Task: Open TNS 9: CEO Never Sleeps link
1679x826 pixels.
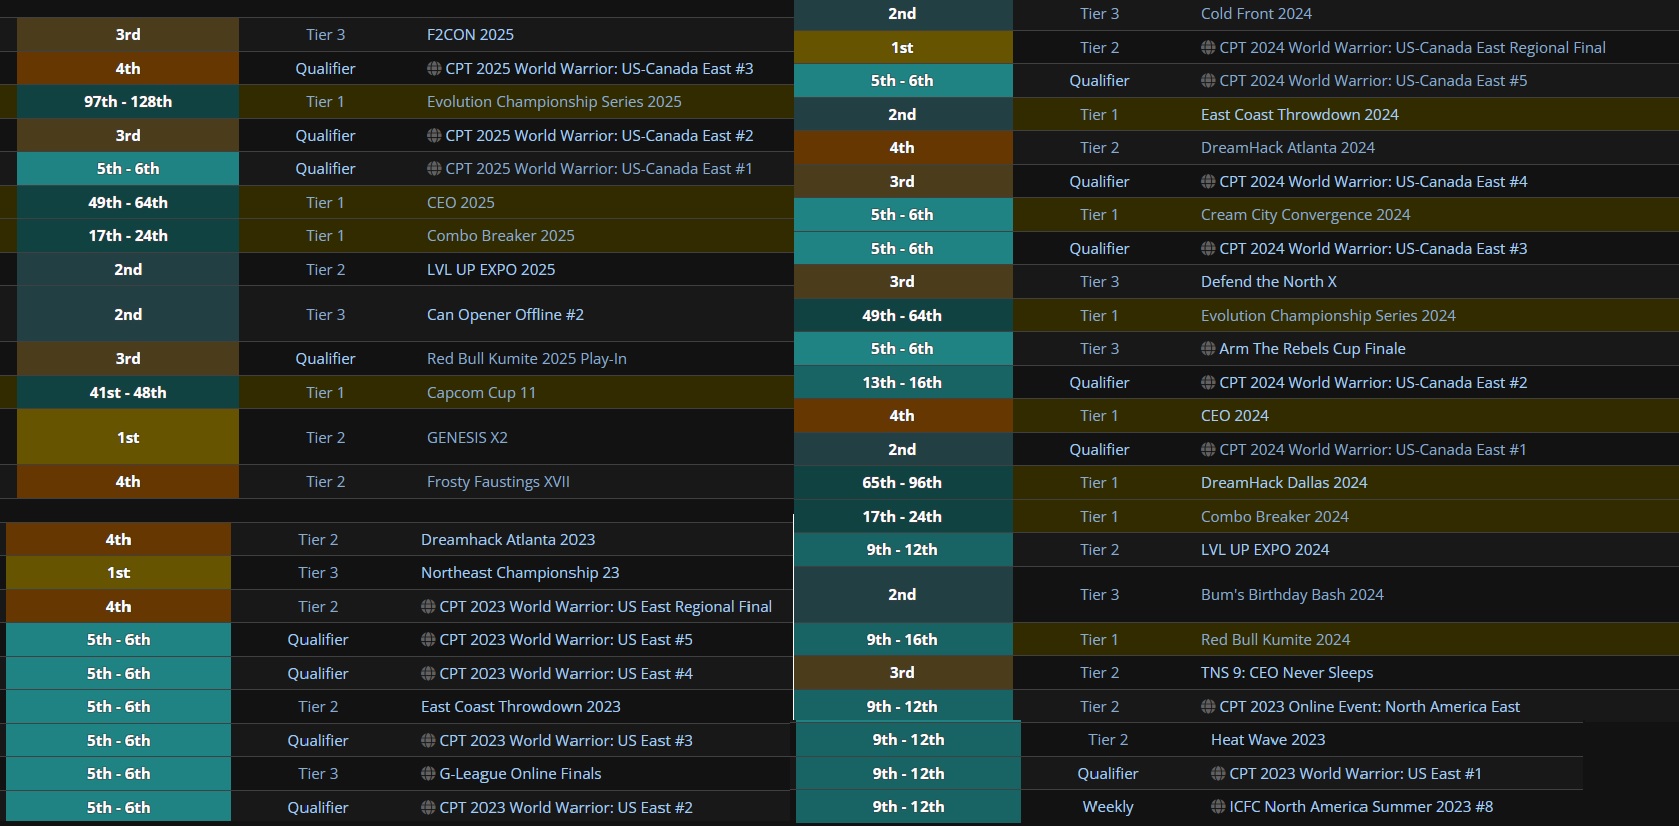Action: tap(1287, 673)
